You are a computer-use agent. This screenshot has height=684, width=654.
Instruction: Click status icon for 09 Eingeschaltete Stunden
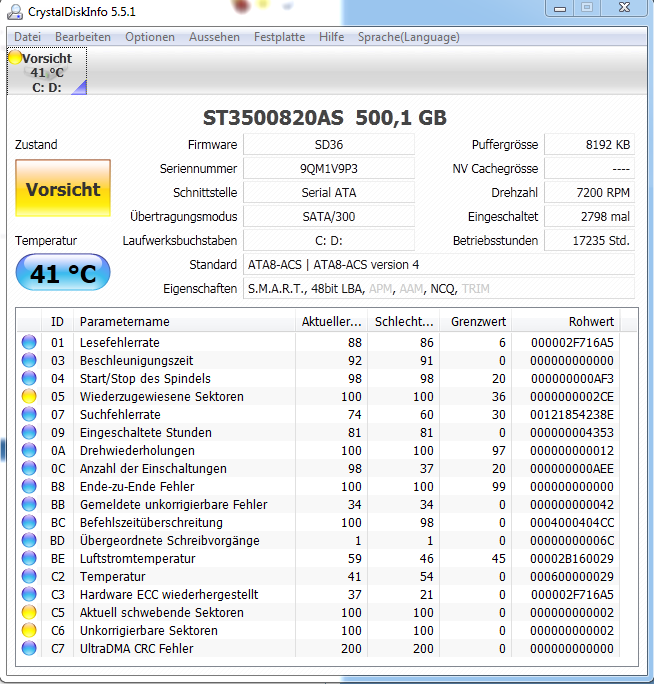click(29, 432)
